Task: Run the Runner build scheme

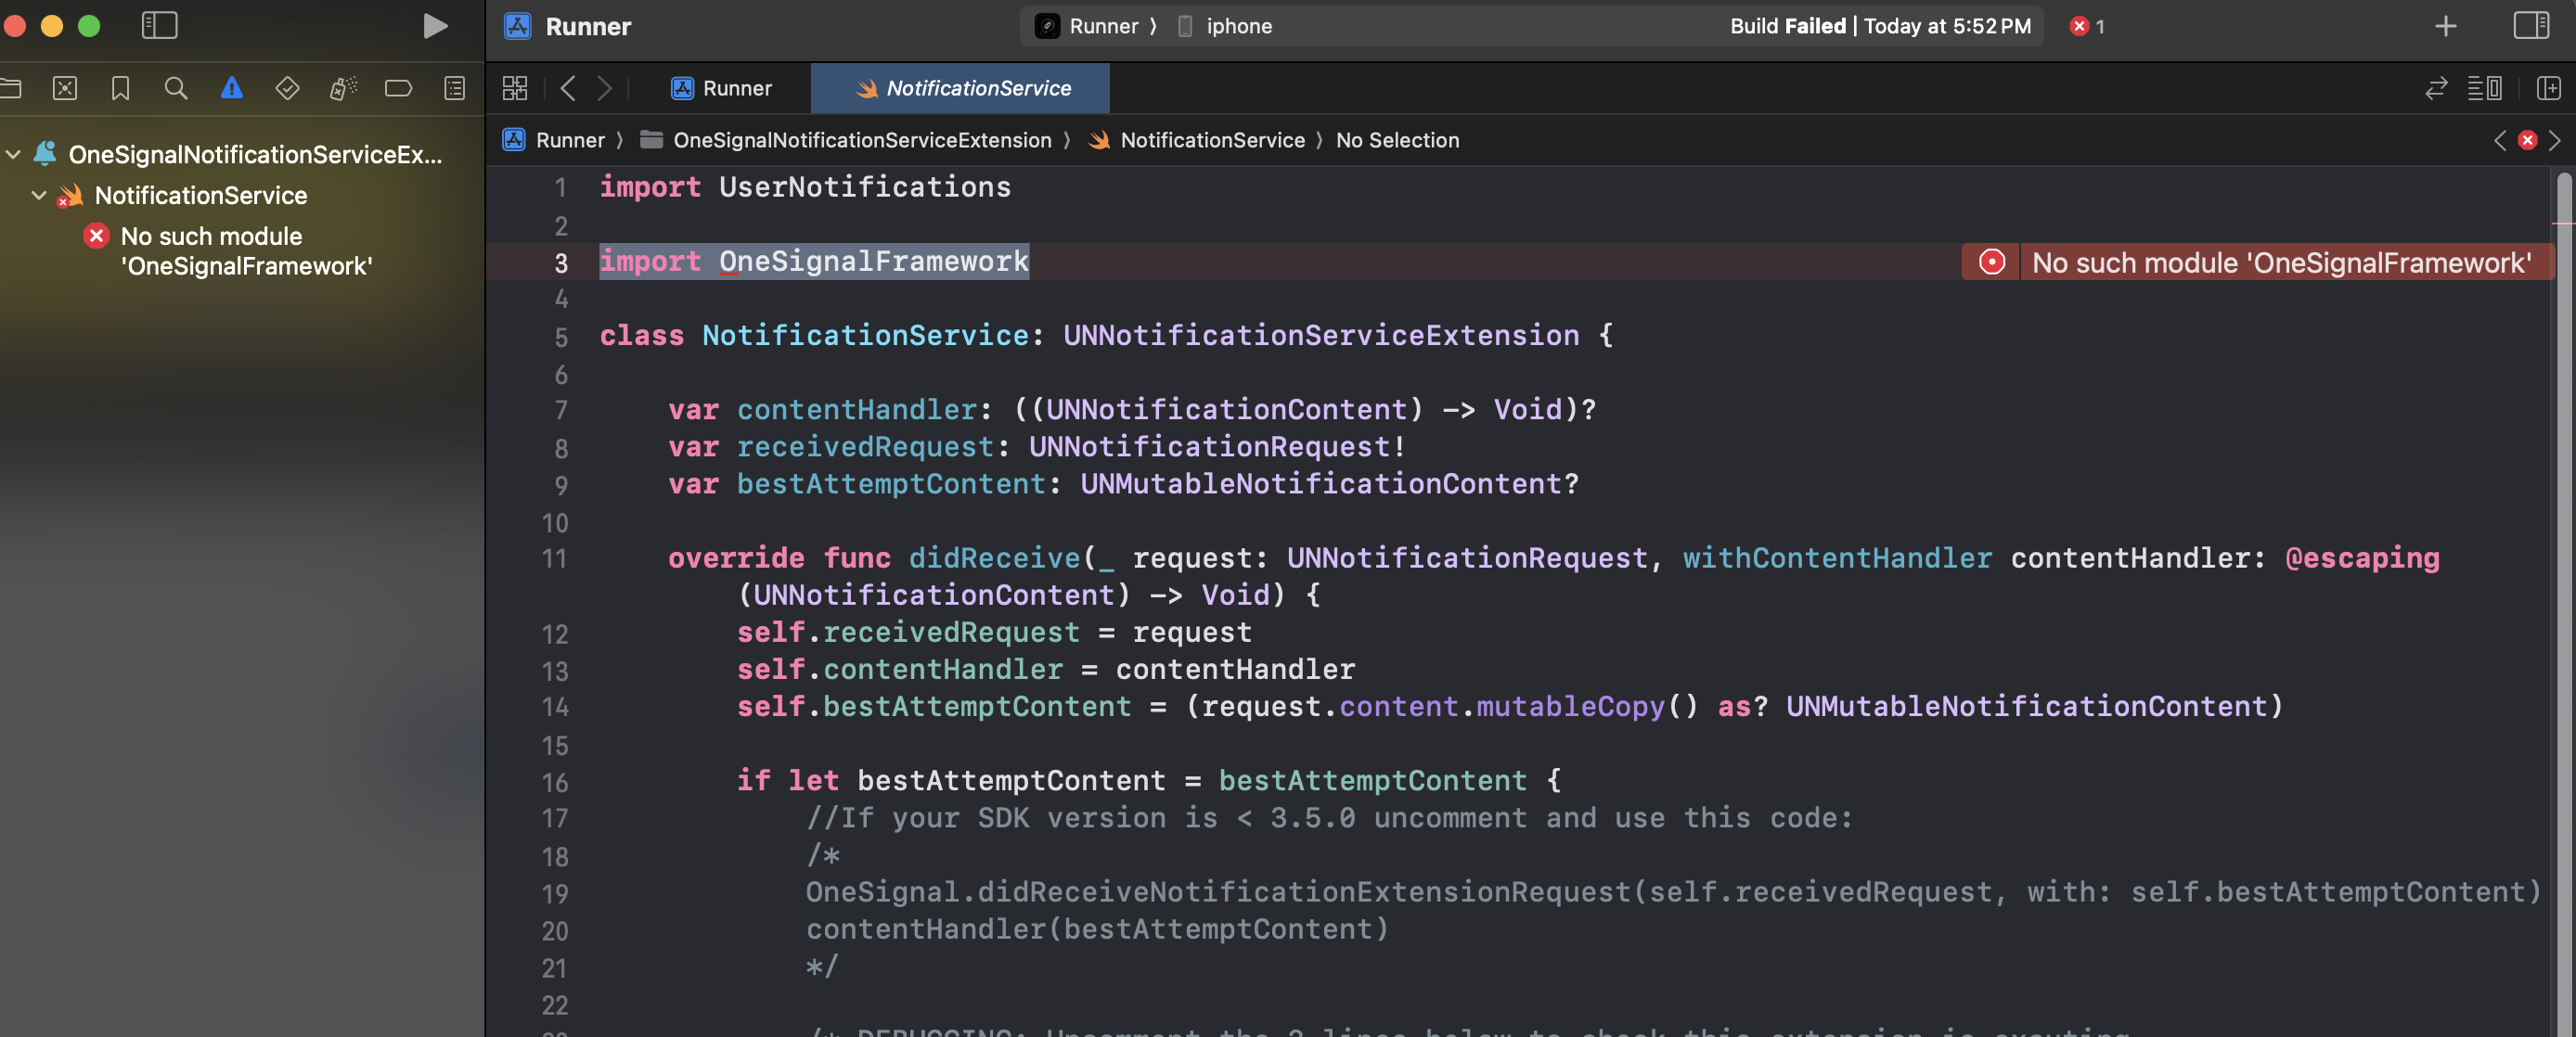Action: (434, 26)
